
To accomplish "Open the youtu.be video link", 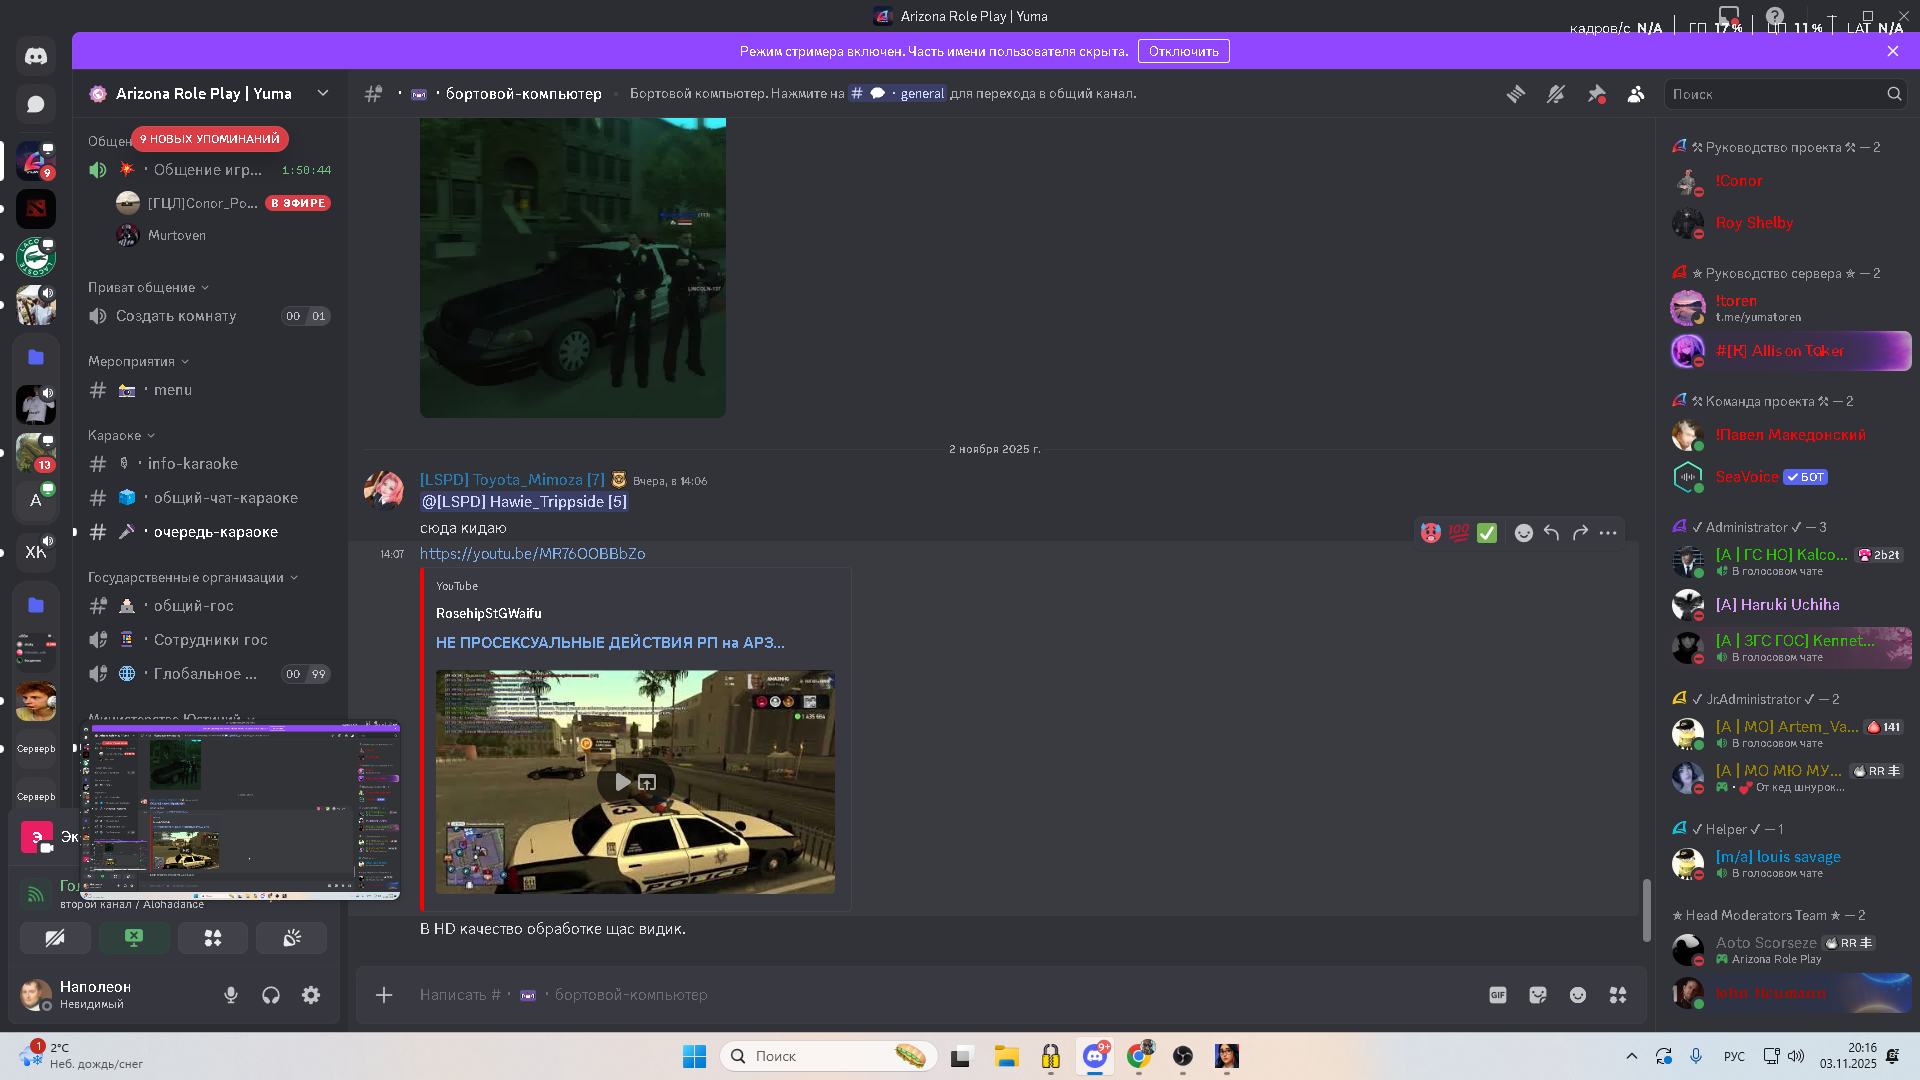I will point(532,554).
